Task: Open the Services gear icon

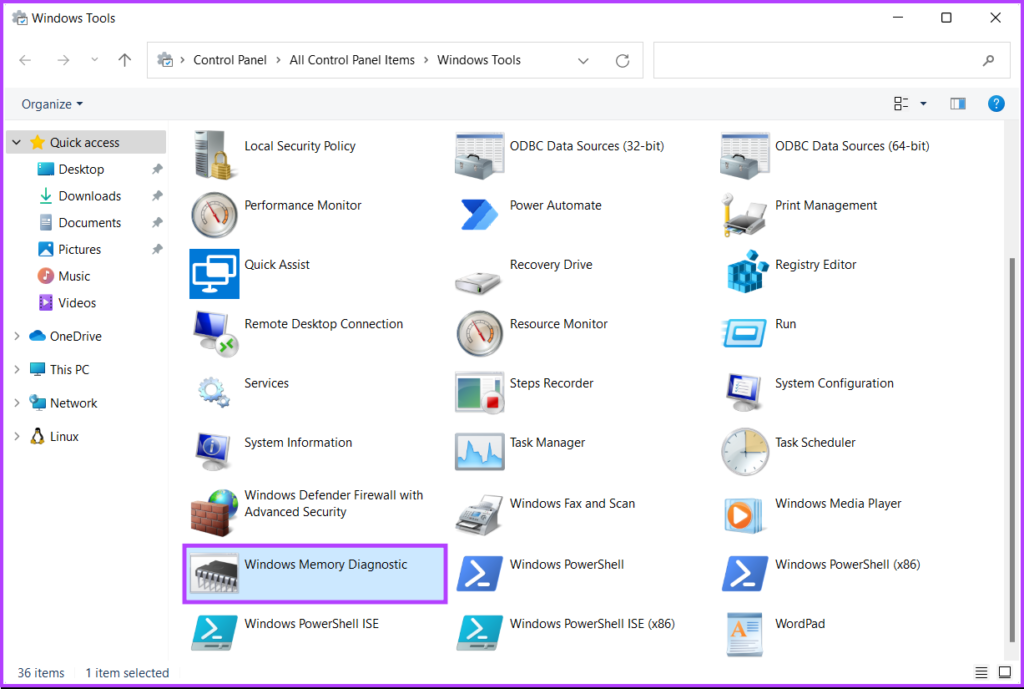Action: (x=214, y=392)
